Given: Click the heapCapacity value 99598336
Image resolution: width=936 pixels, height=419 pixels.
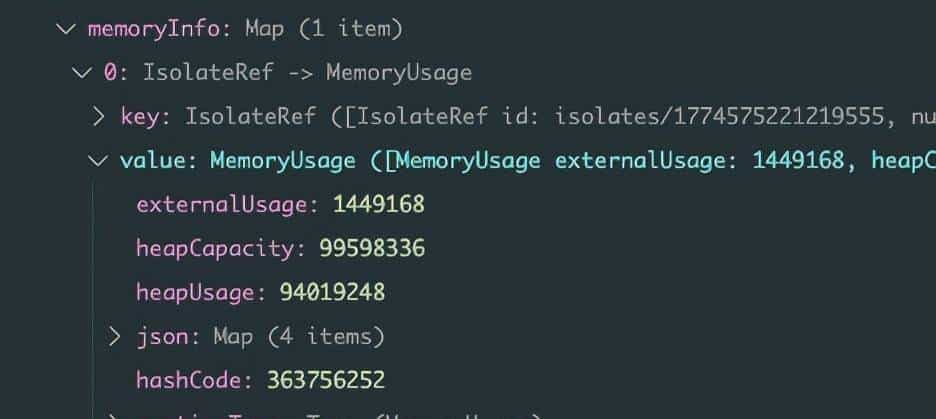Looking at the screenshot, I should [372, 248].
